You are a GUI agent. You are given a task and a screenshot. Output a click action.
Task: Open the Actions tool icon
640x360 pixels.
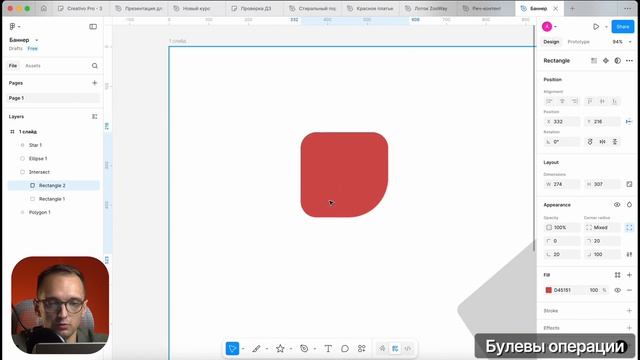(362, 349)
